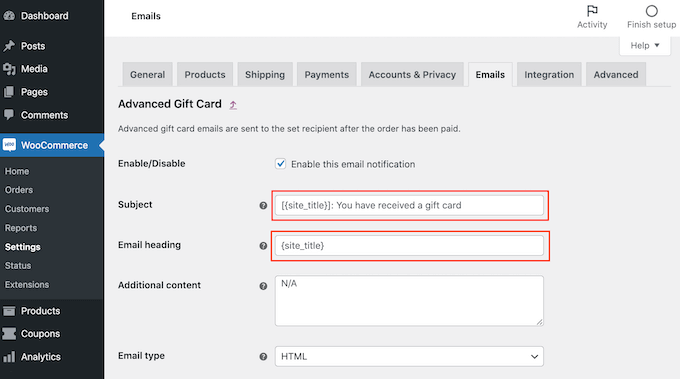Click the Products label in sidebar
Image resolution: width=680 pixels, height=379 pixels.
coord(40,311)
